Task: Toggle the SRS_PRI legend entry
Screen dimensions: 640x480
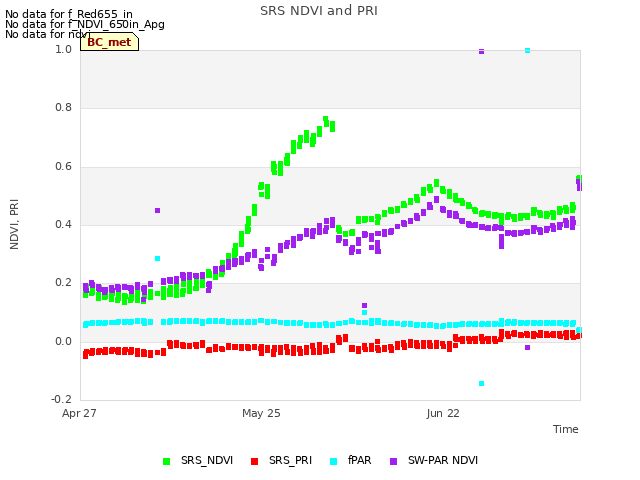Action: pyautogui.click(x=281, y=460)
